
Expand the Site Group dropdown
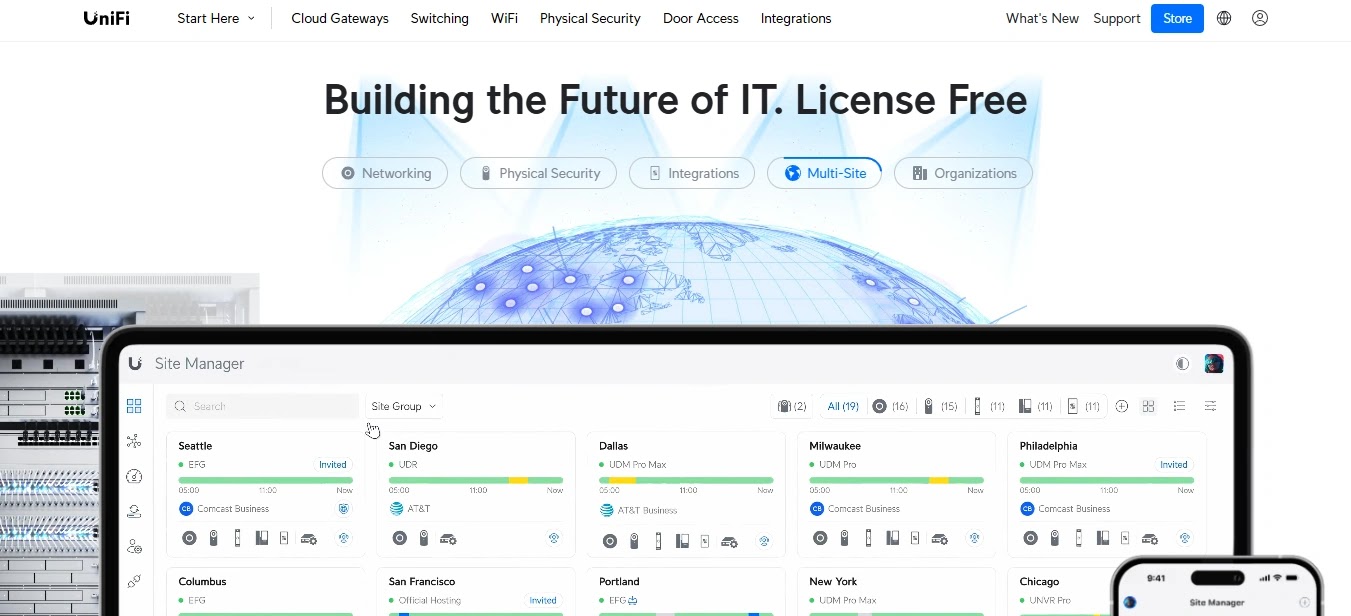[x=404, y=406]
